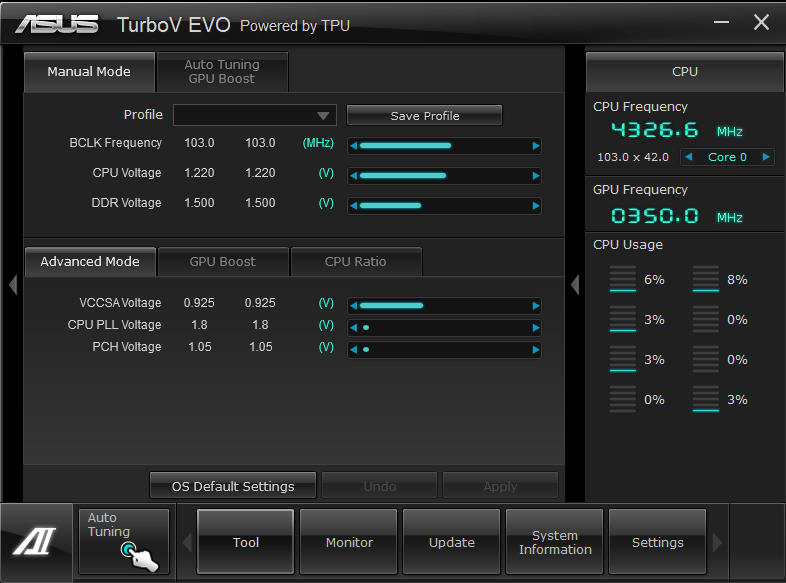Image resolution: width=786 pixels, height=583 pixels.
Task: Click the GPU frequency 0350.0 readout
Action: point(655,216)
